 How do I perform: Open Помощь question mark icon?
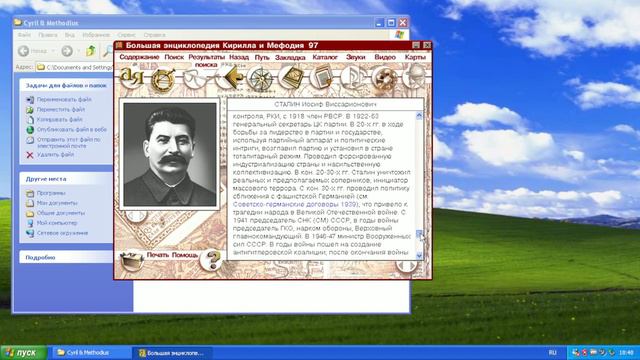(211, 260)
